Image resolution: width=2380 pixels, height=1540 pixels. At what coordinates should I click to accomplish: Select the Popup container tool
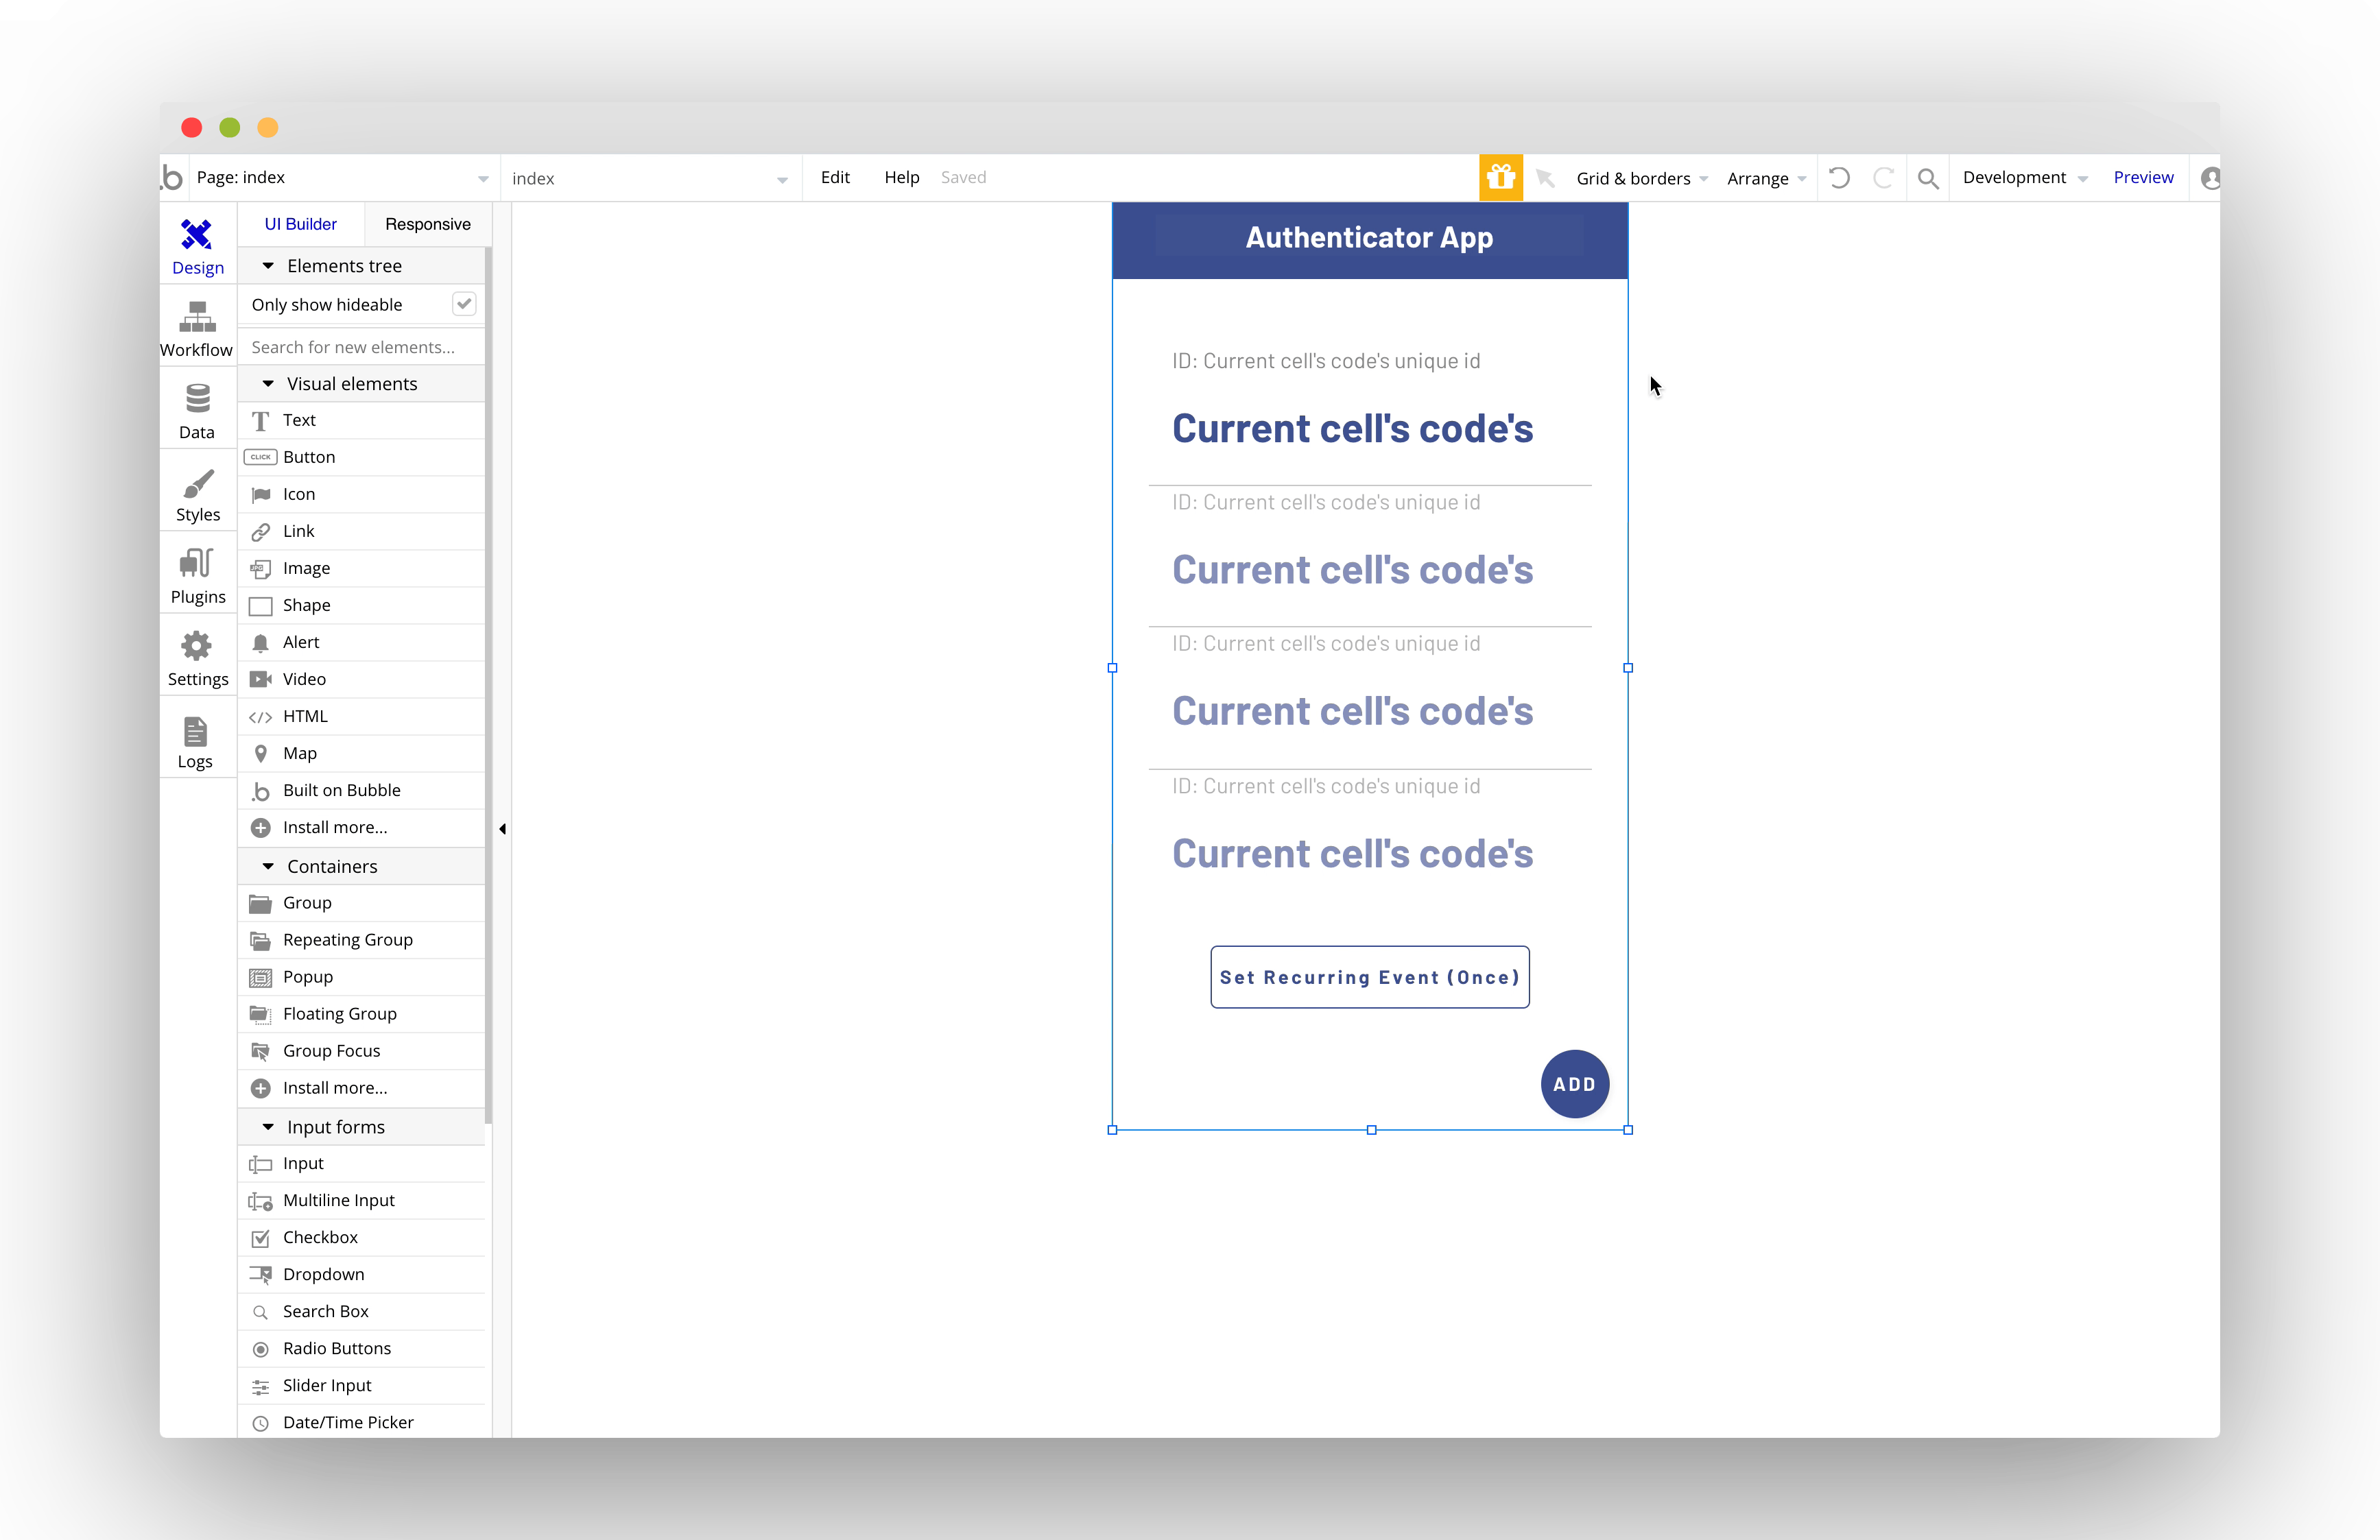(x=361, y=977)
